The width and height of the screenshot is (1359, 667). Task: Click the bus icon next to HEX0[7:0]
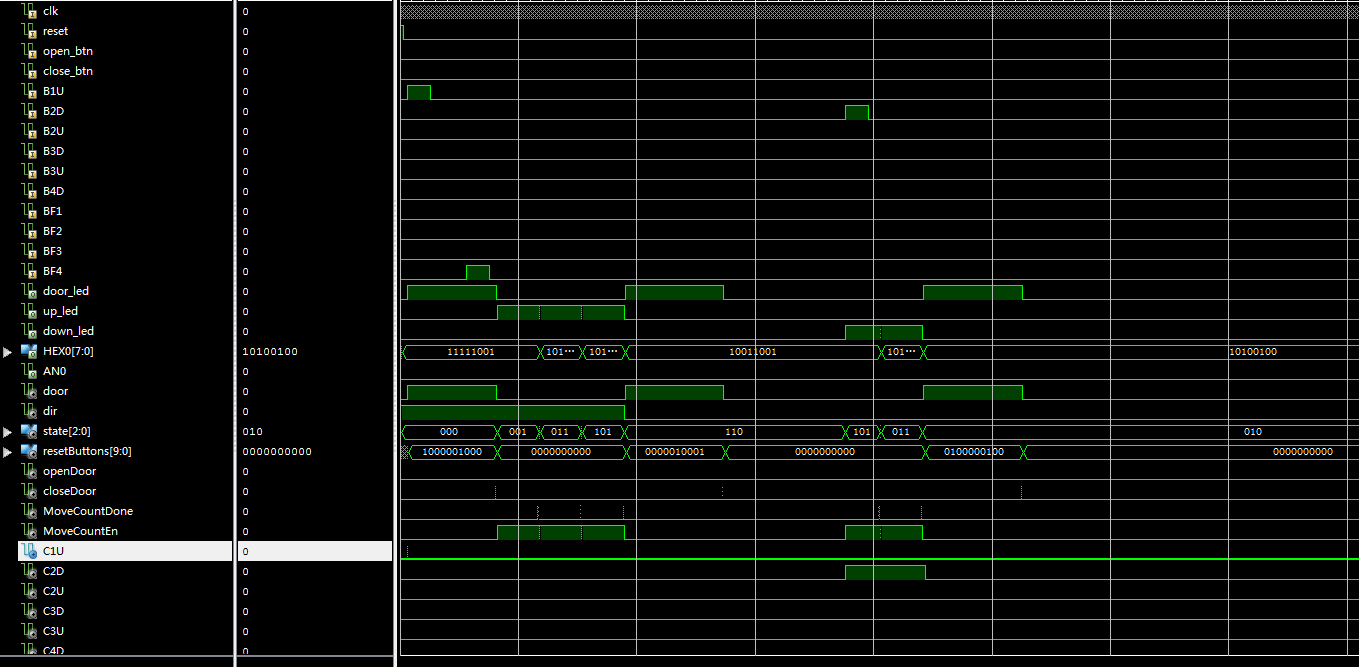29,351
